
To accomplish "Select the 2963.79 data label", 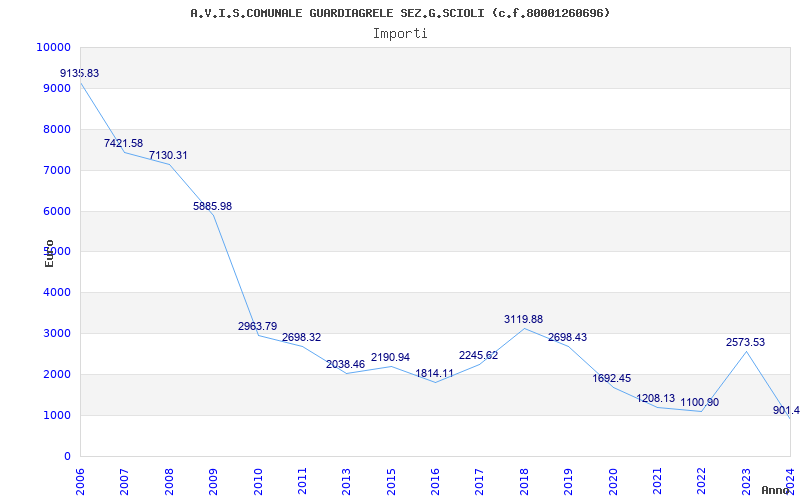I will tap(257, 326).
